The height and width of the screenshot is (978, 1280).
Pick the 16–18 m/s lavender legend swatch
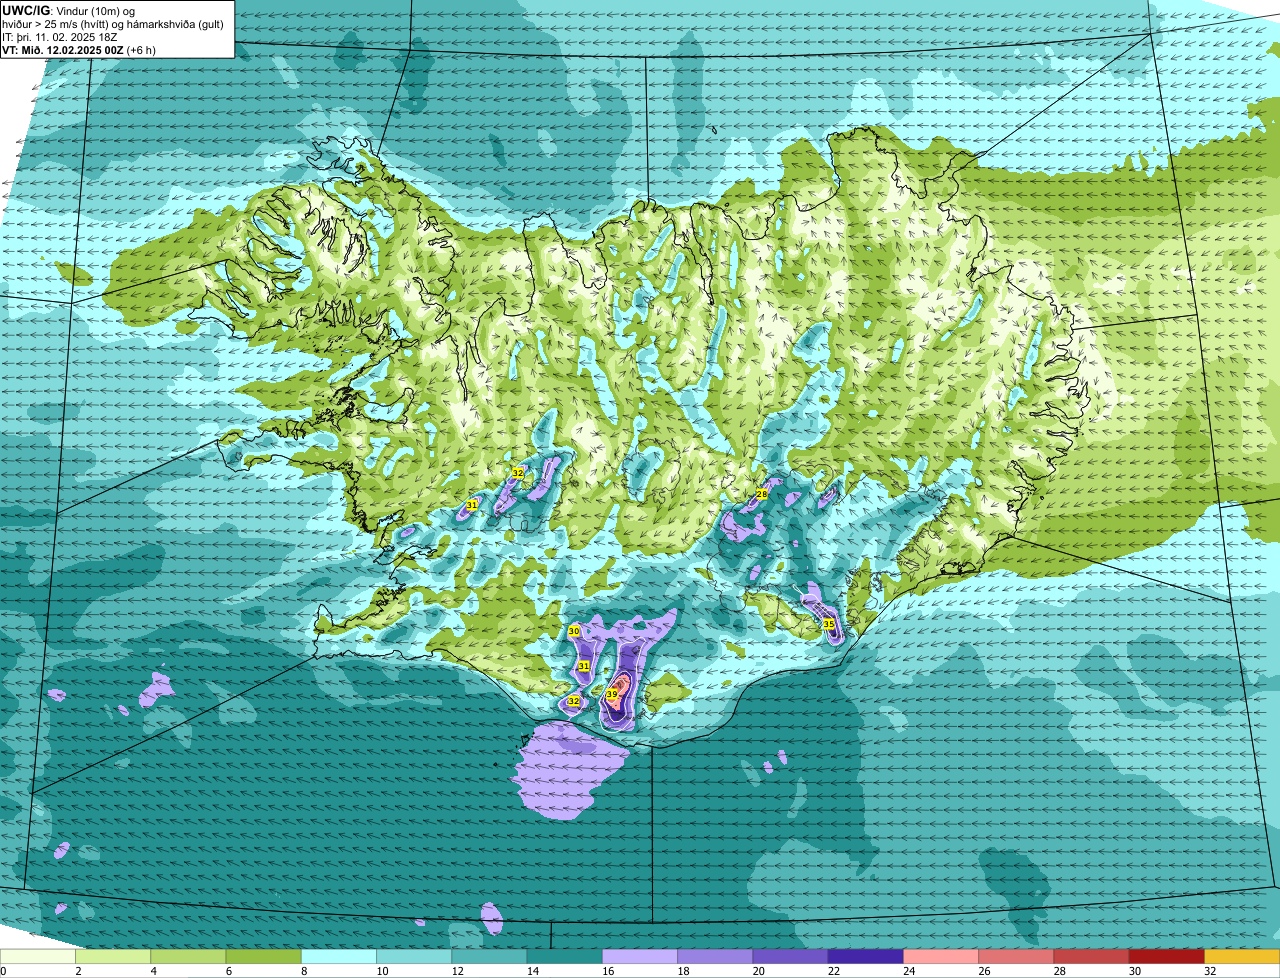click(640, 957)
